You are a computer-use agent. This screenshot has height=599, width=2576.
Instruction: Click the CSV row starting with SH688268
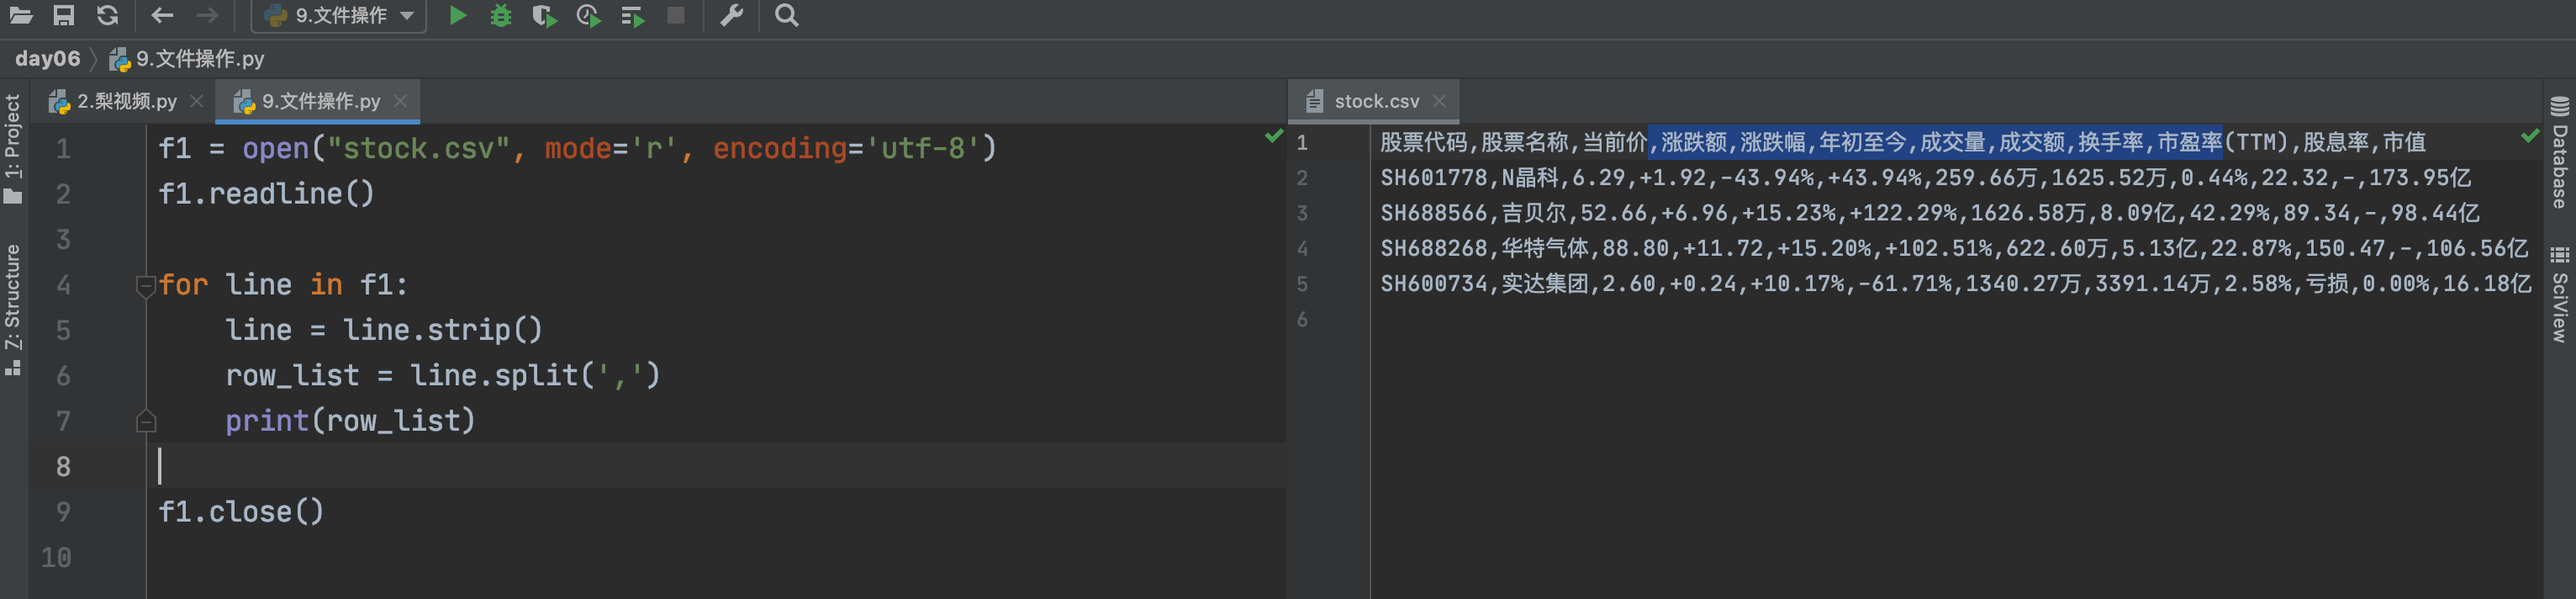pos(1954,248)
